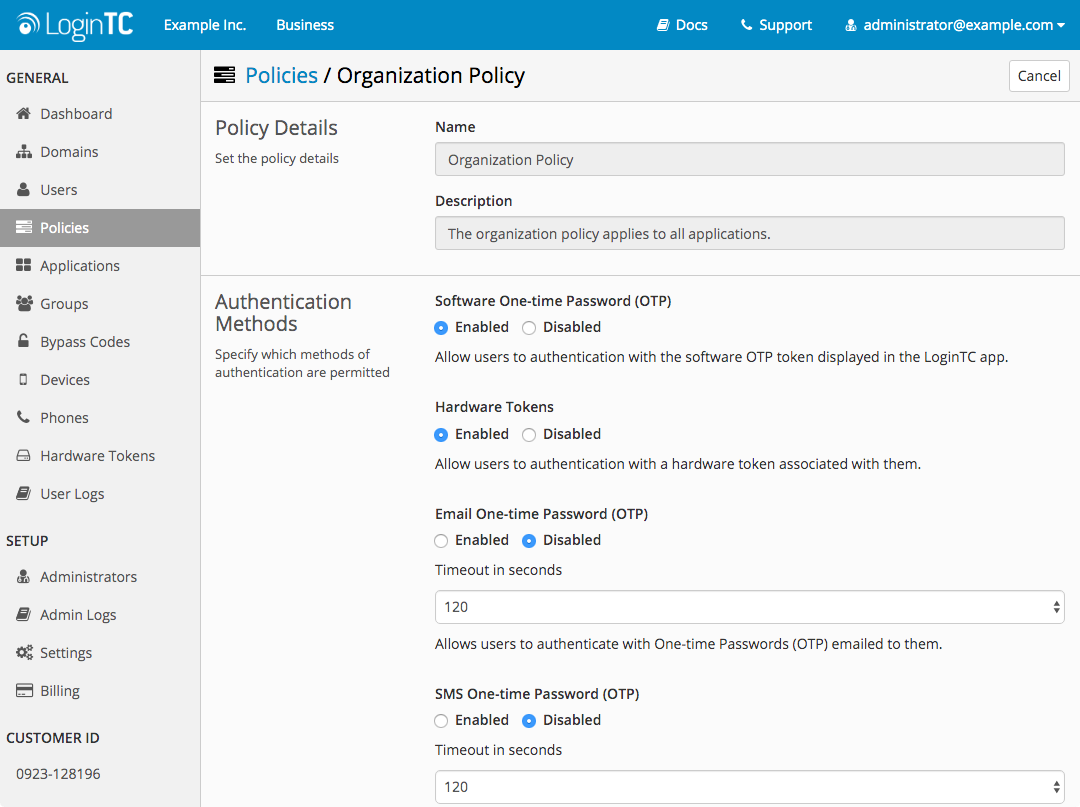Viewport: 1080px width, 807px height.
Task: Click Business plan link in header
Action: 305,25
